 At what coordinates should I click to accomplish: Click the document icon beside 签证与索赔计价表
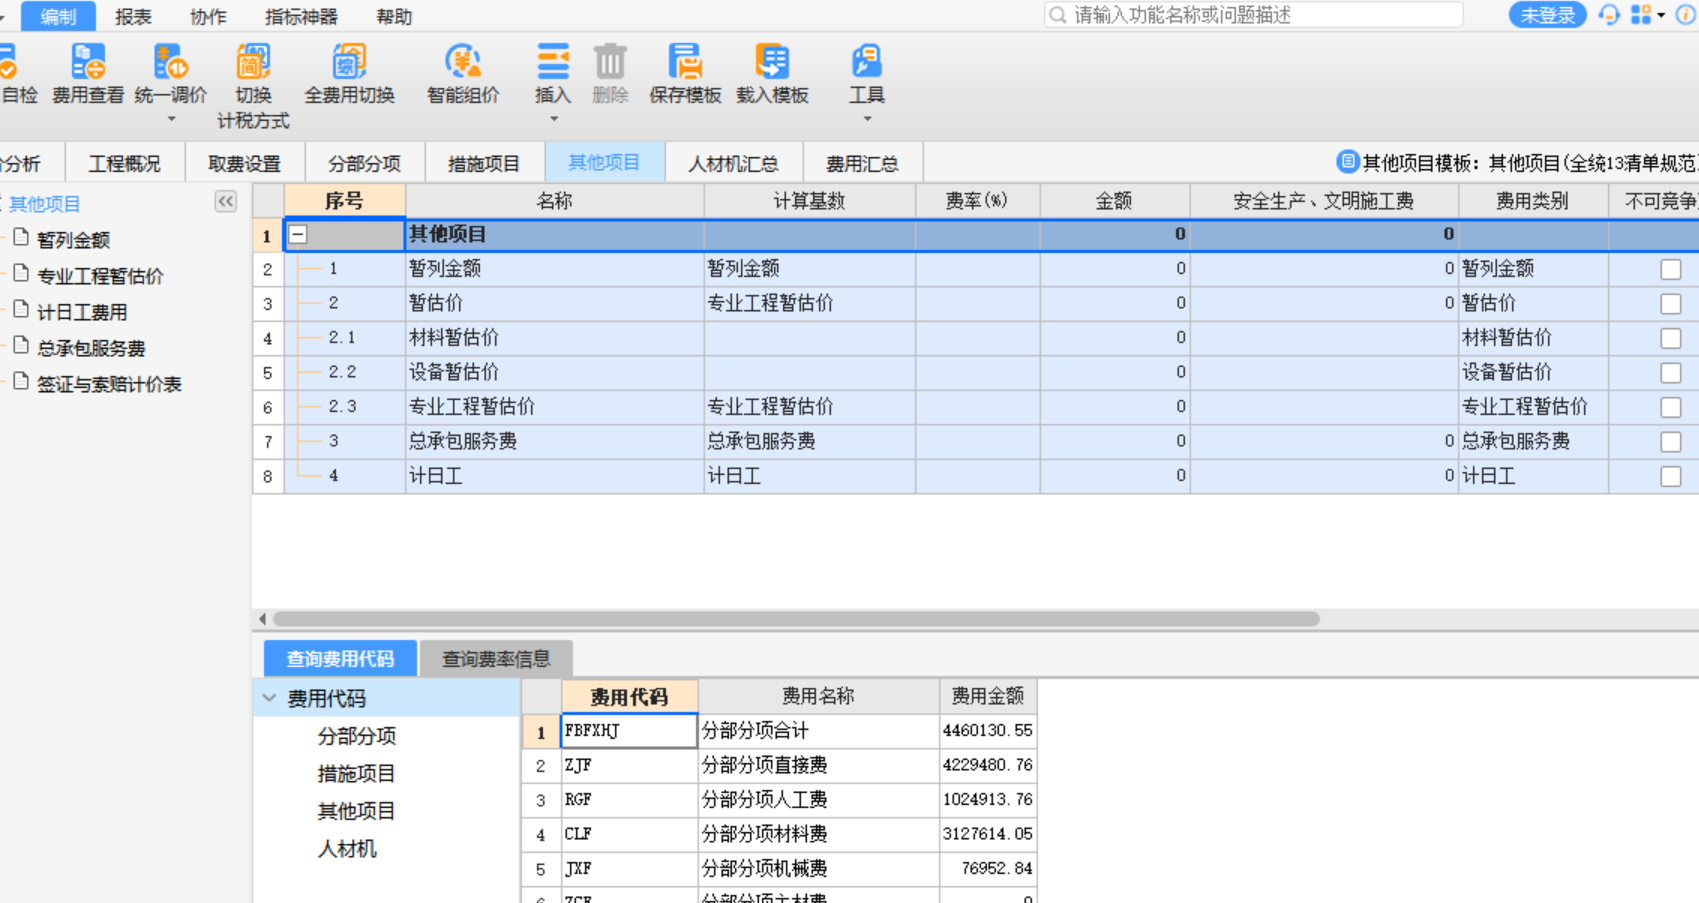click(x=21, y=381)
